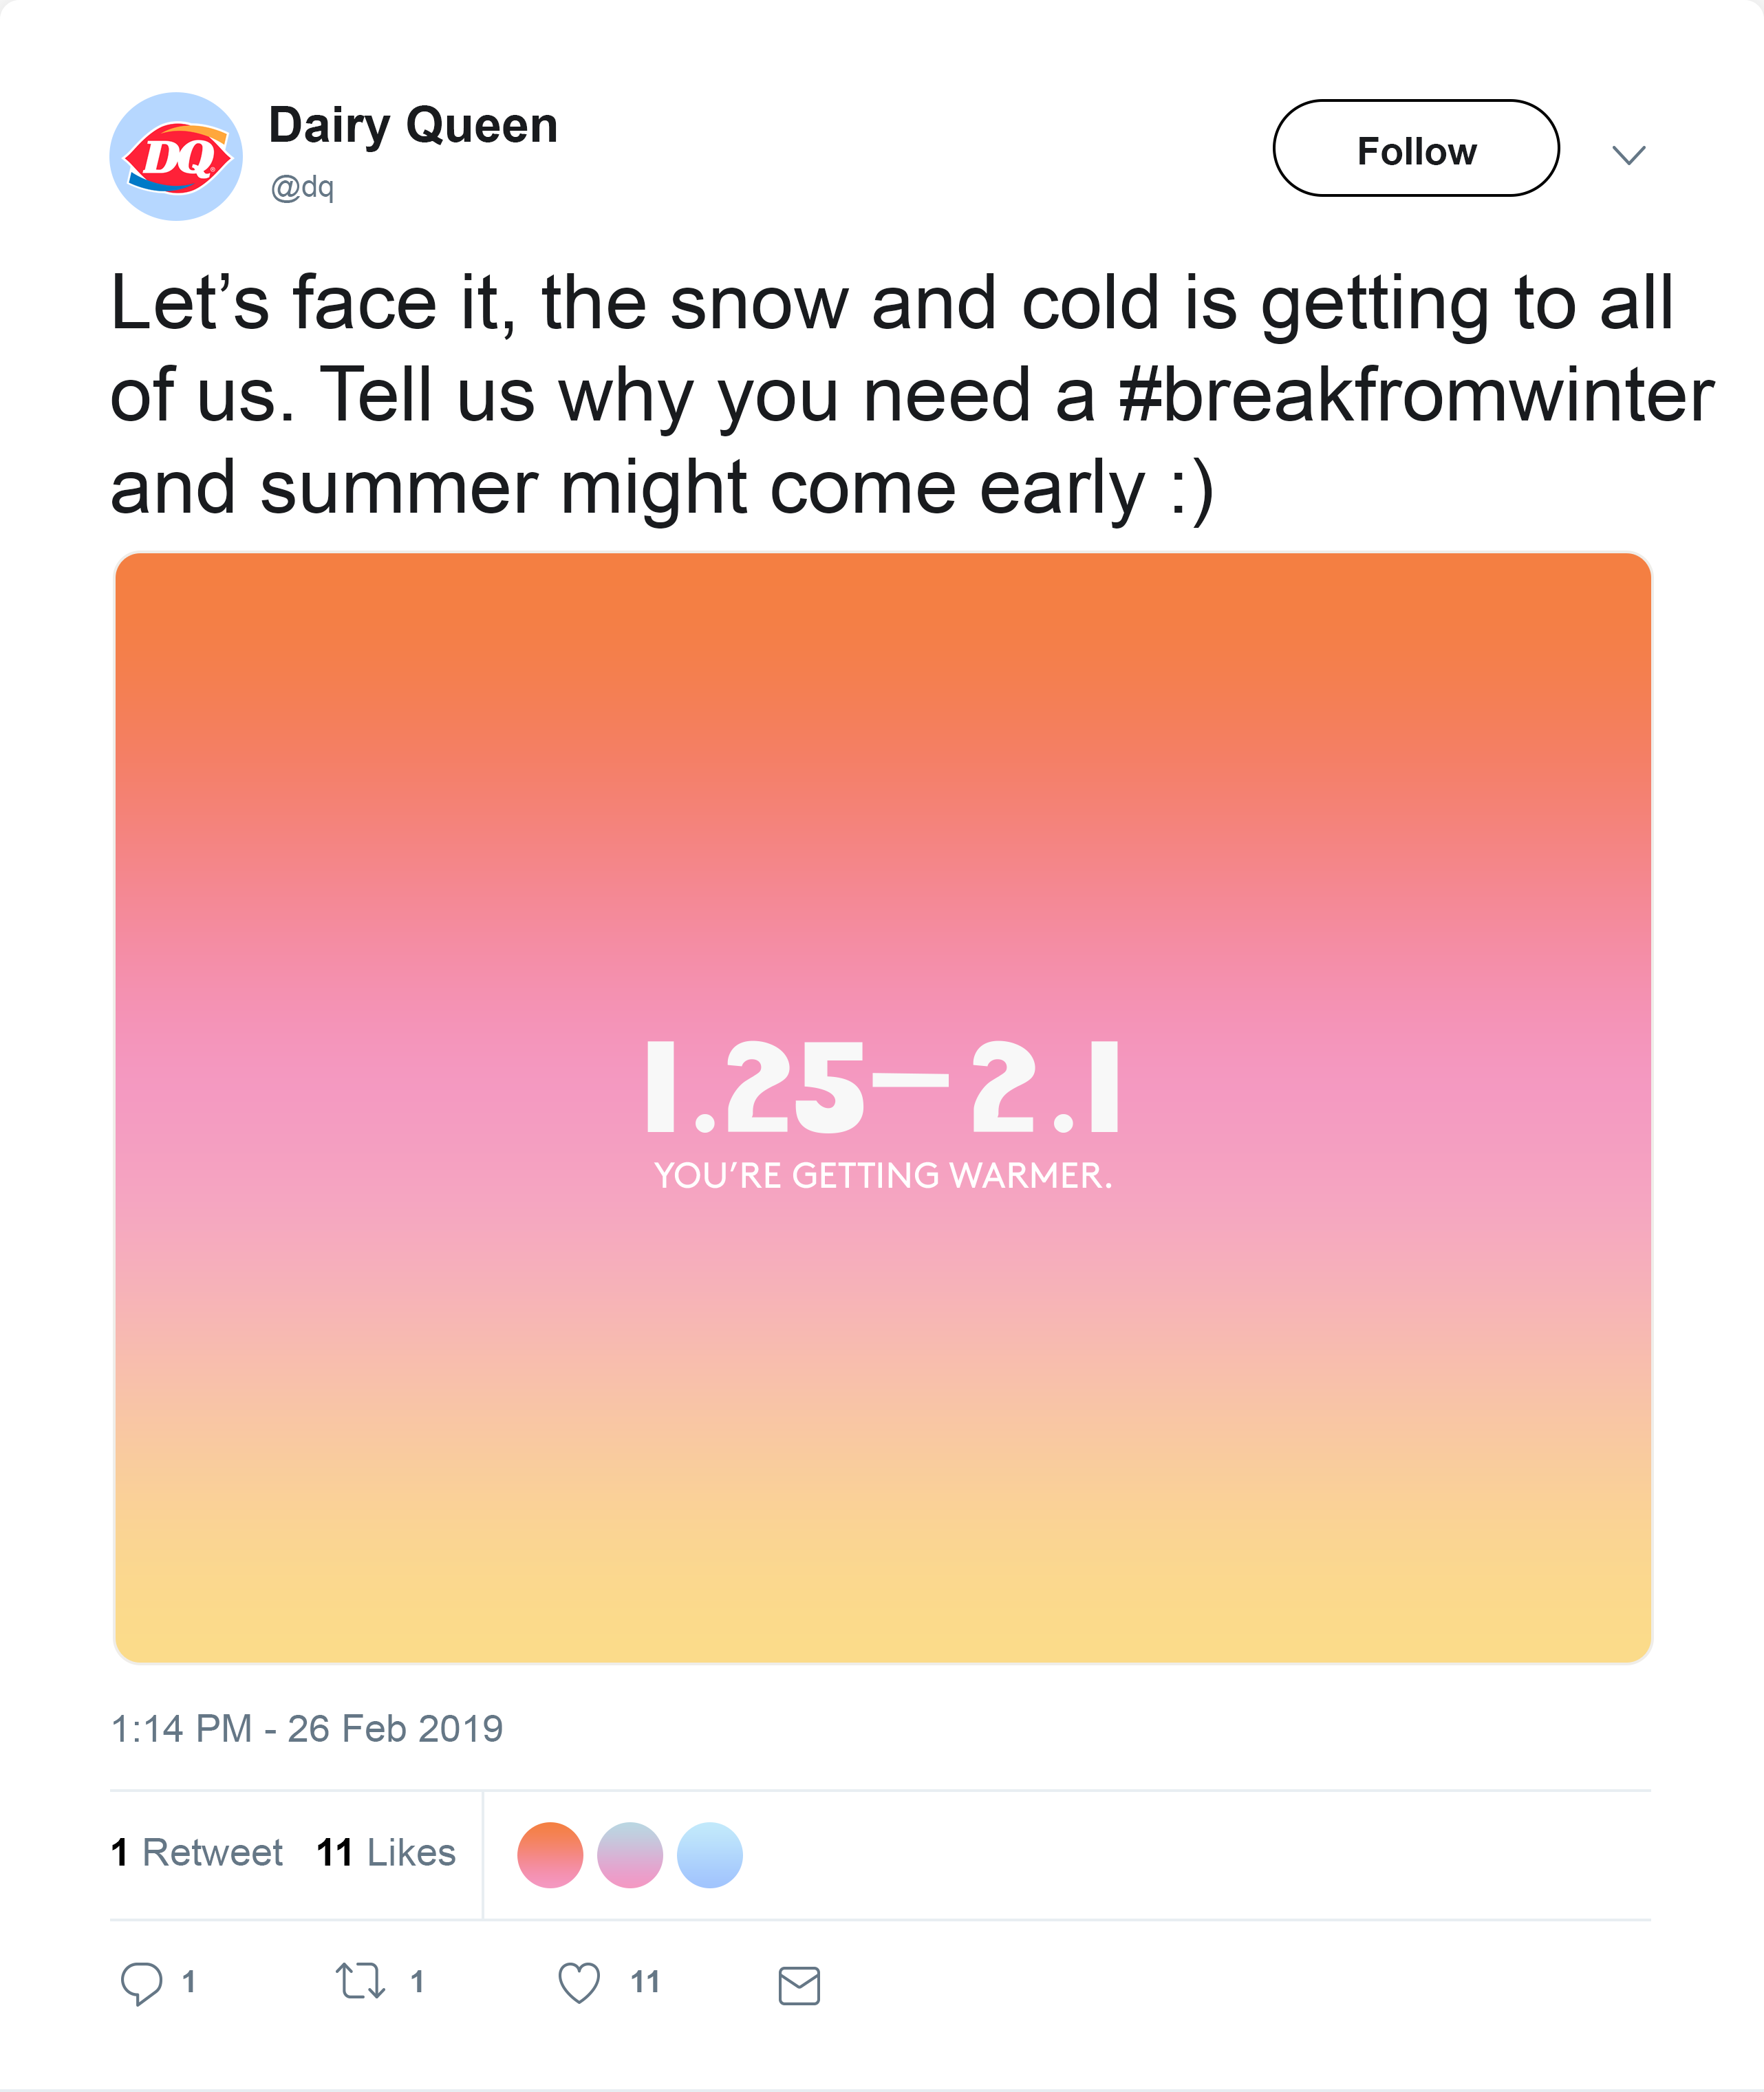This screenshot has height=2092, width=1764.
Task: Click the Dairy Queen DQ profile avatar
Action: click(176, 157)
